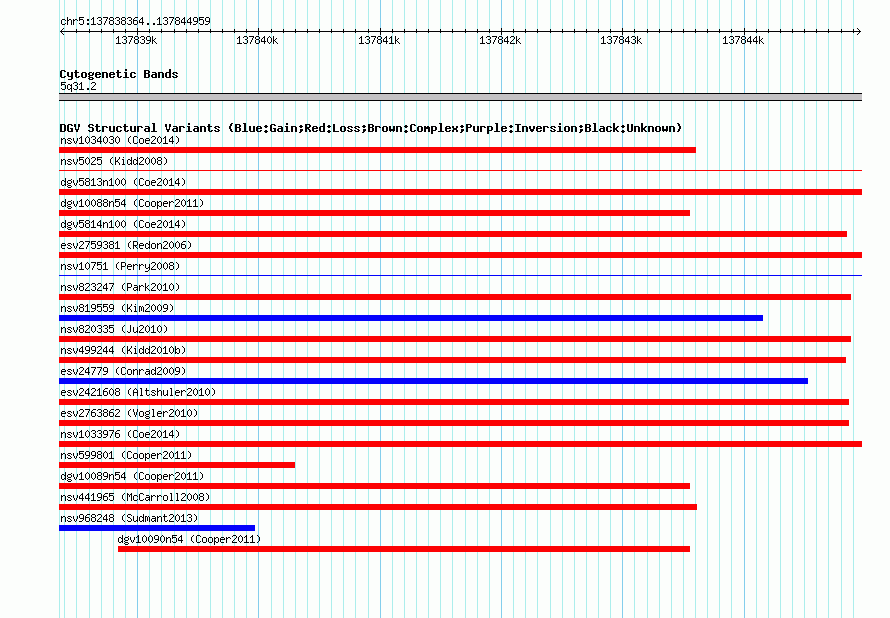The image size is (890, 618).
Task: Click the 137840k ruler tick label
Action: [x=257, y=41]
